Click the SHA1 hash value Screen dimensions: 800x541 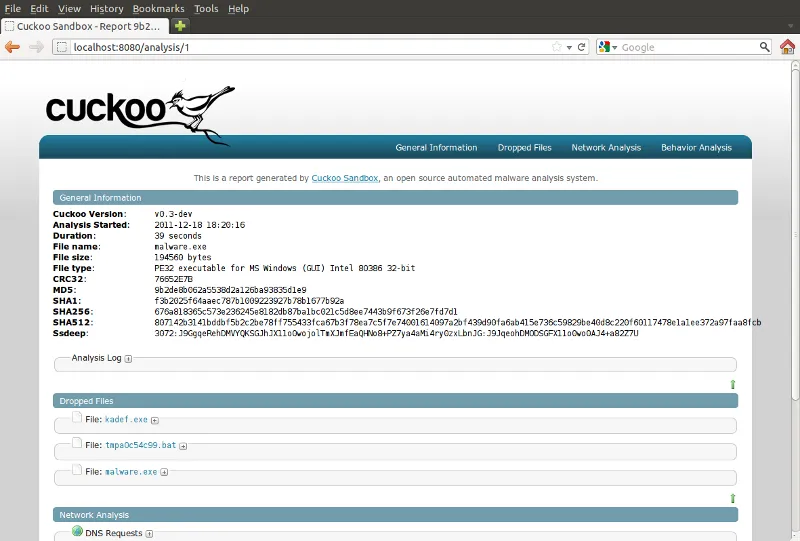coord(249,301)
